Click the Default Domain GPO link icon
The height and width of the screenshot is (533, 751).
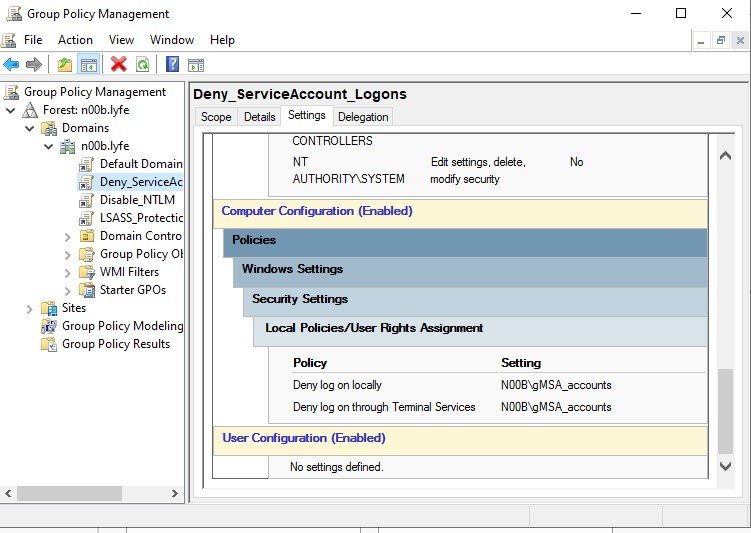point(86,164)
